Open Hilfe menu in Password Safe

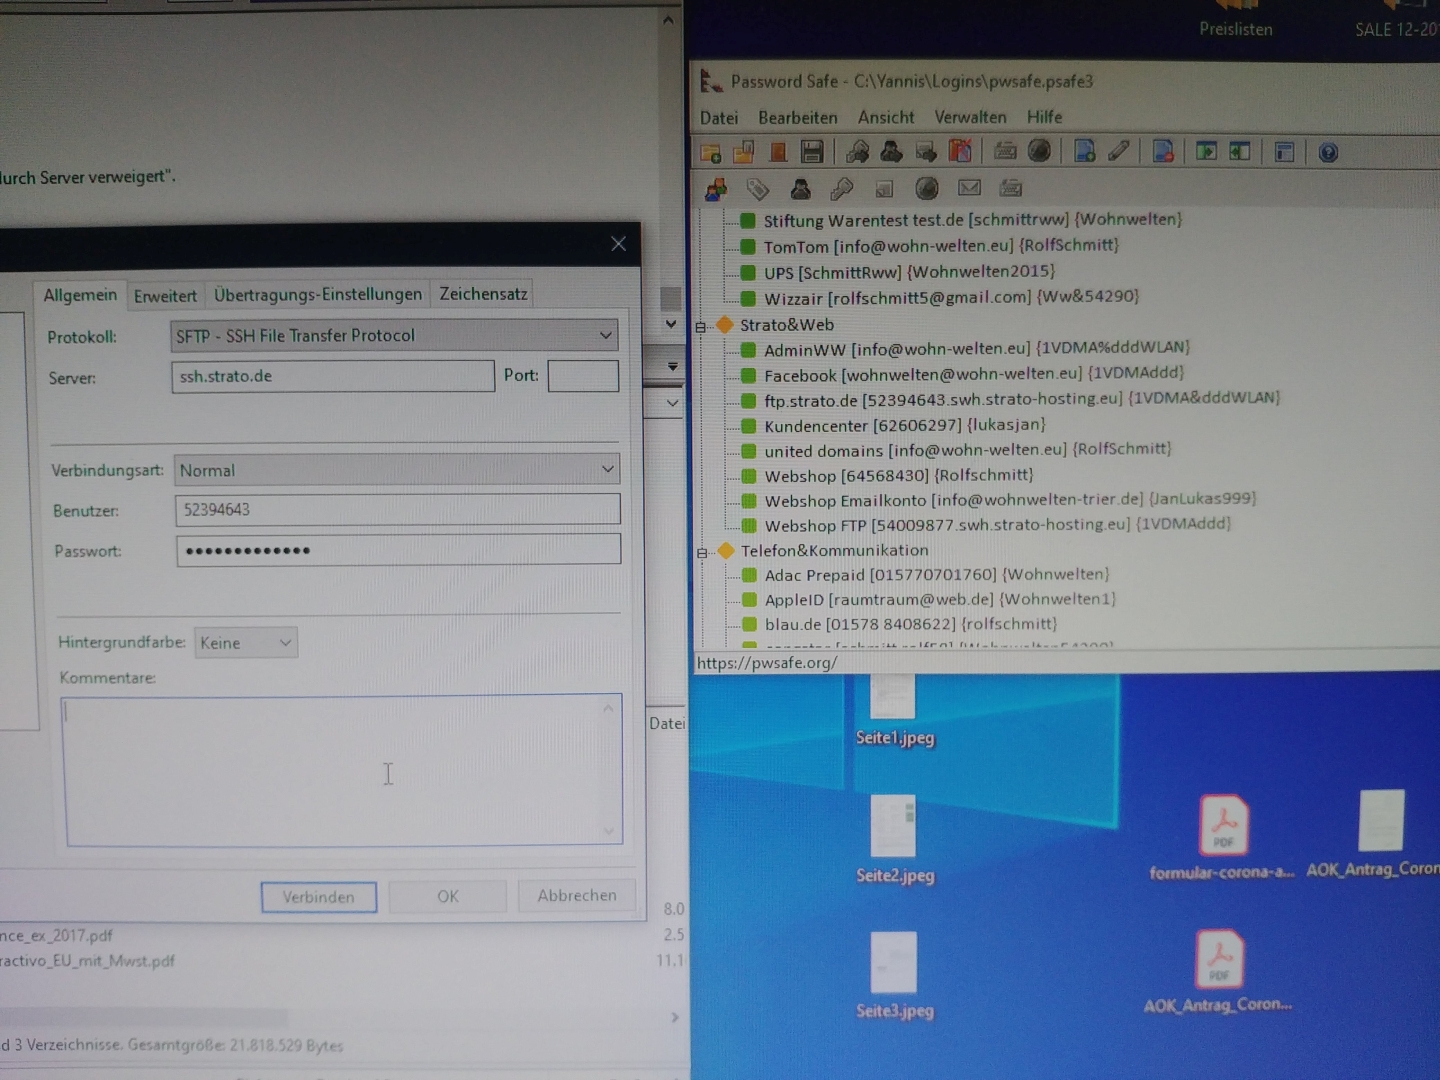coord(1044,117)
